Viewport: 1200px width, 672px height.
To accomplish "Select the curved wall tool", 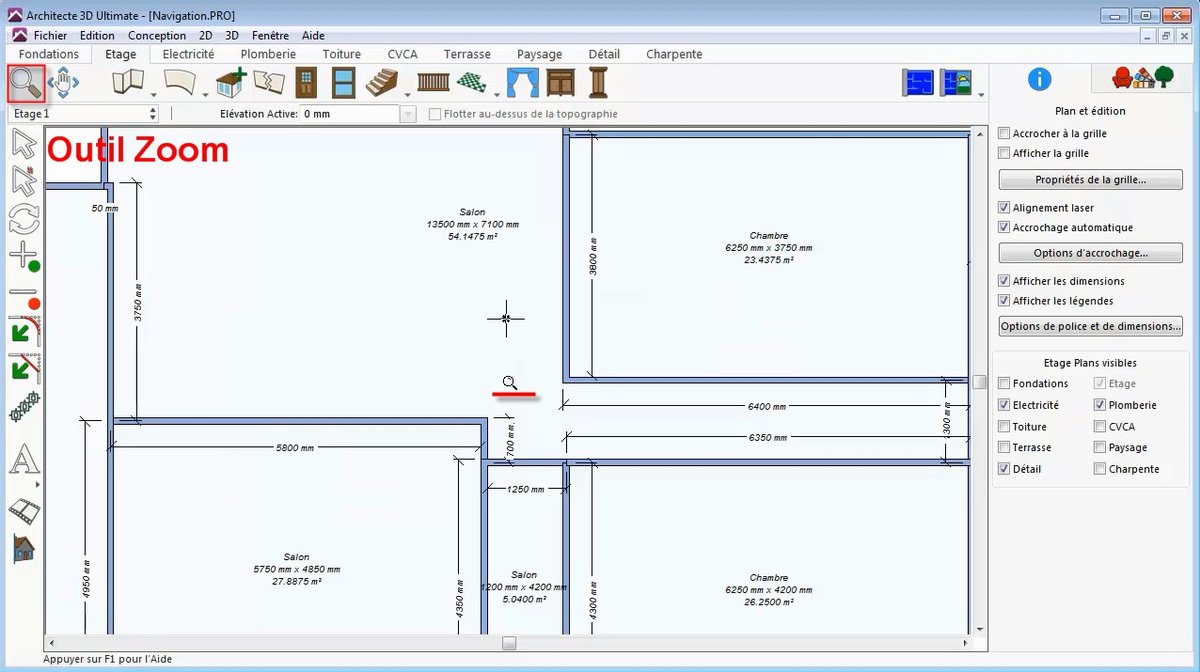I will click(x=179, y=82).
